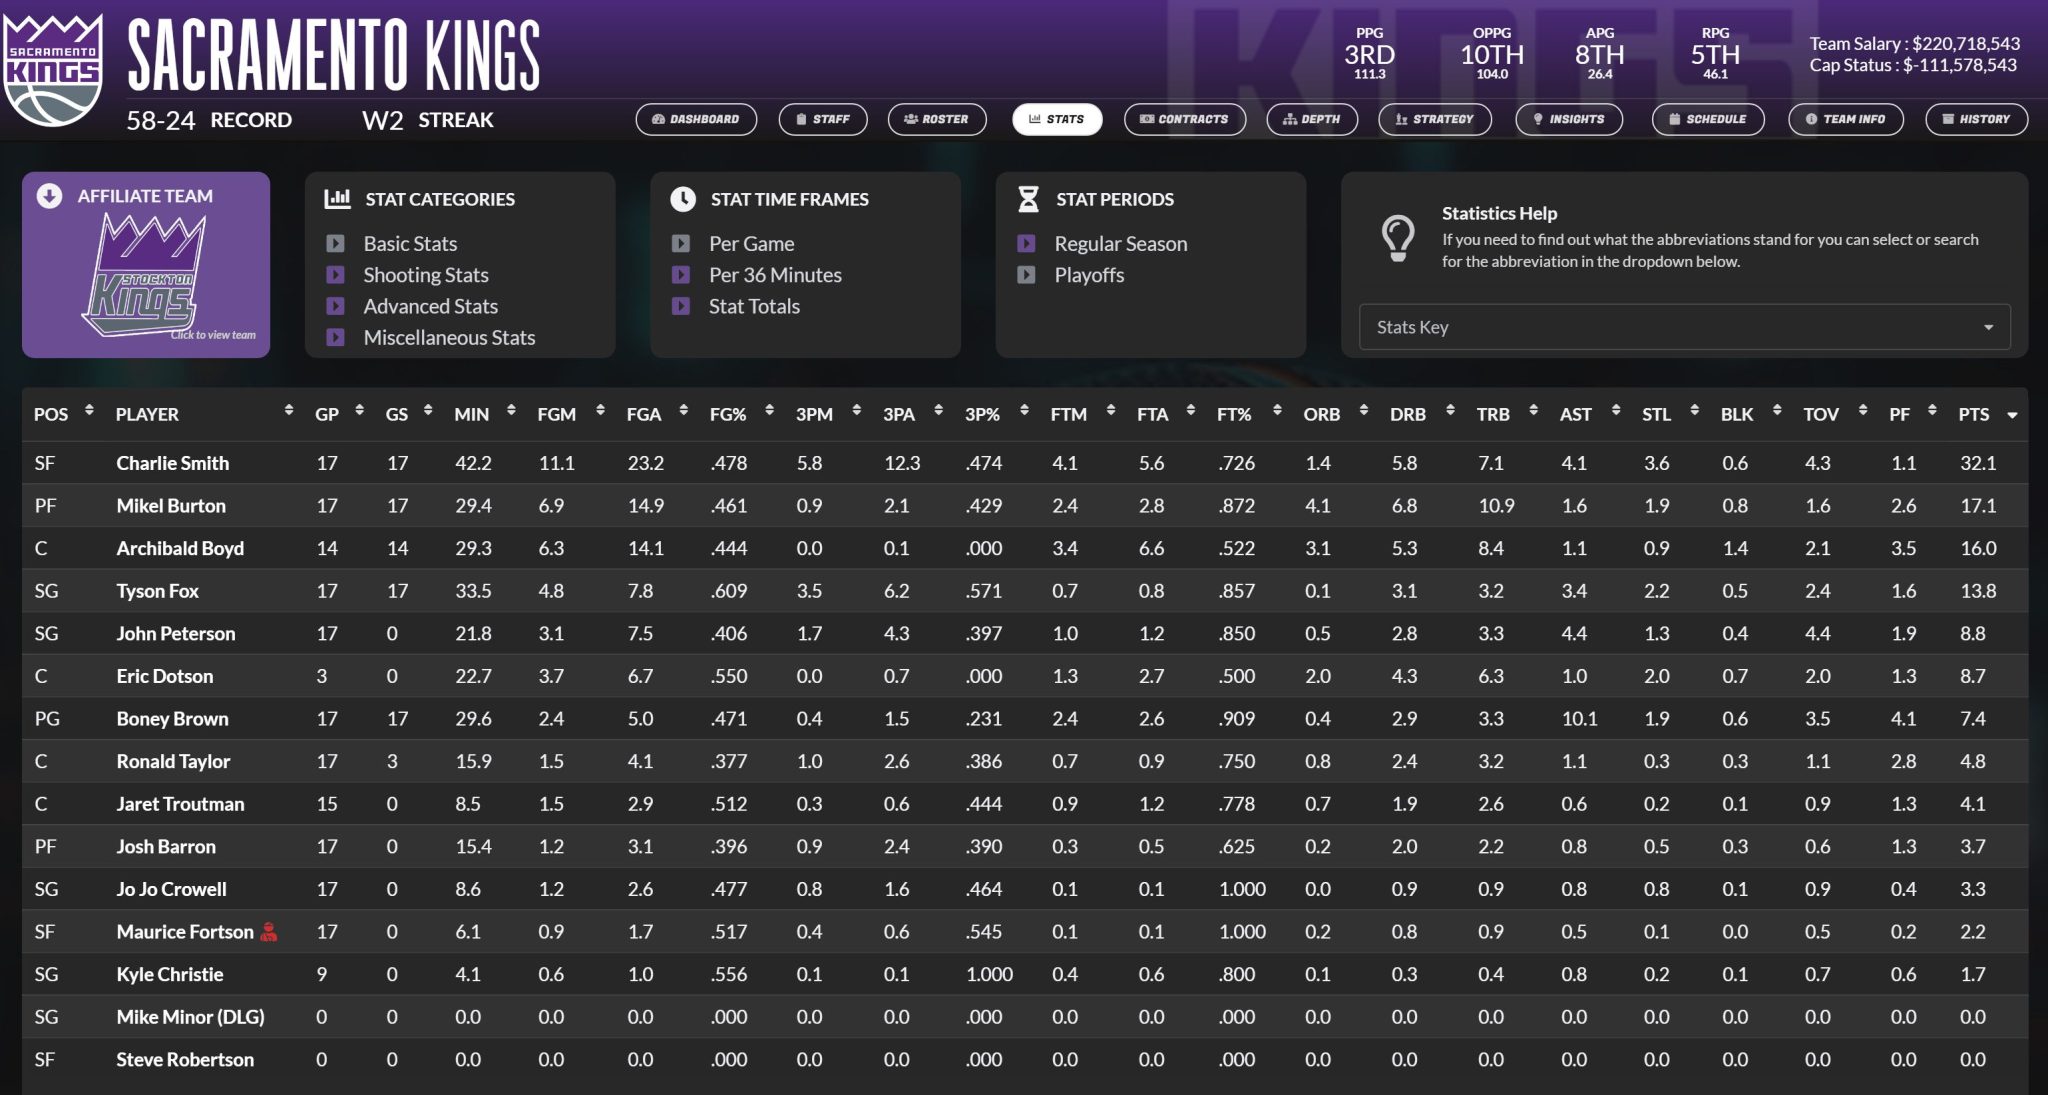Go to the Schedule page
The height and width of the screenshot is (1095, 2048).
pyautogui.click(x=1707, y=119)
